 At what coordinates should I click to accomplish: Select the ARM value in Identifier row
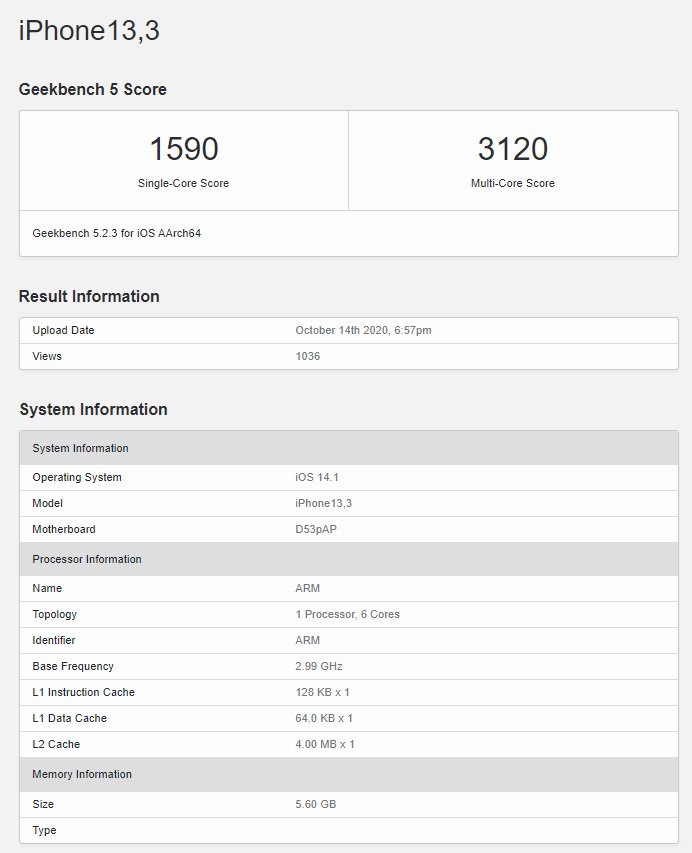[307, 640]
